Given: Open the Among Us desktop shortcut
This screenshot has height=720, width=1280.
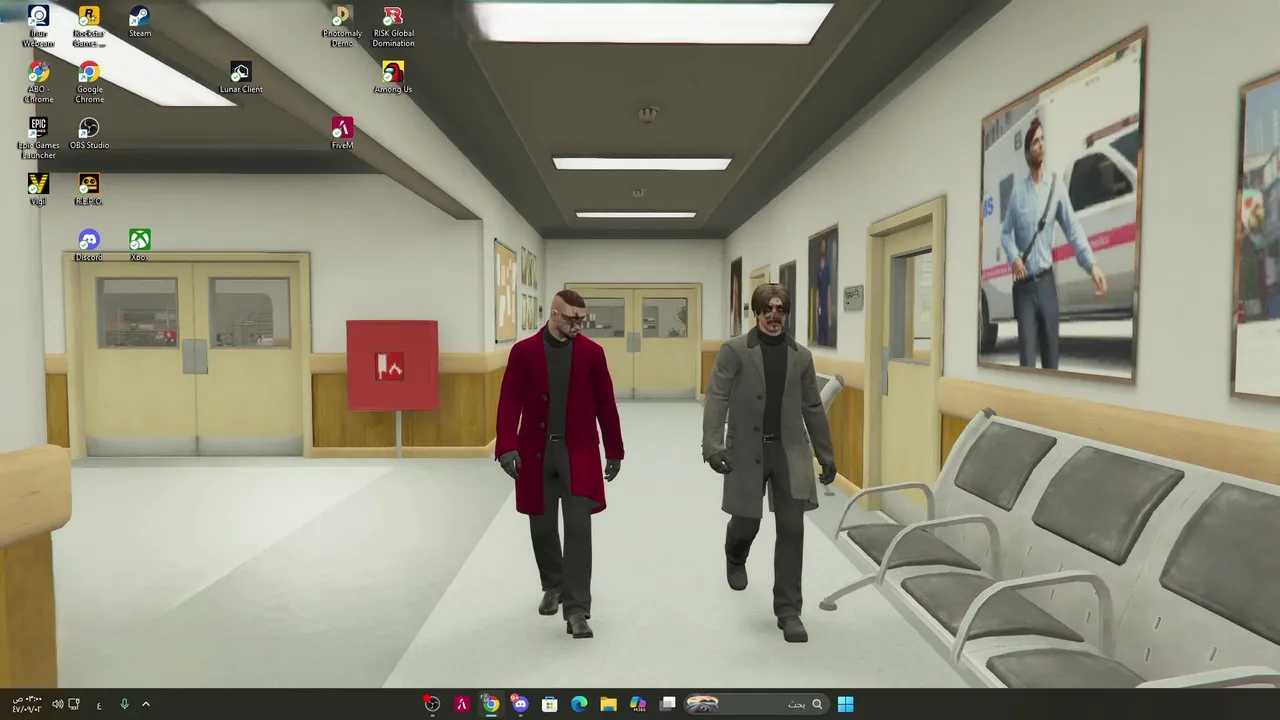Looking at the screenshot, I should [393, 77].
